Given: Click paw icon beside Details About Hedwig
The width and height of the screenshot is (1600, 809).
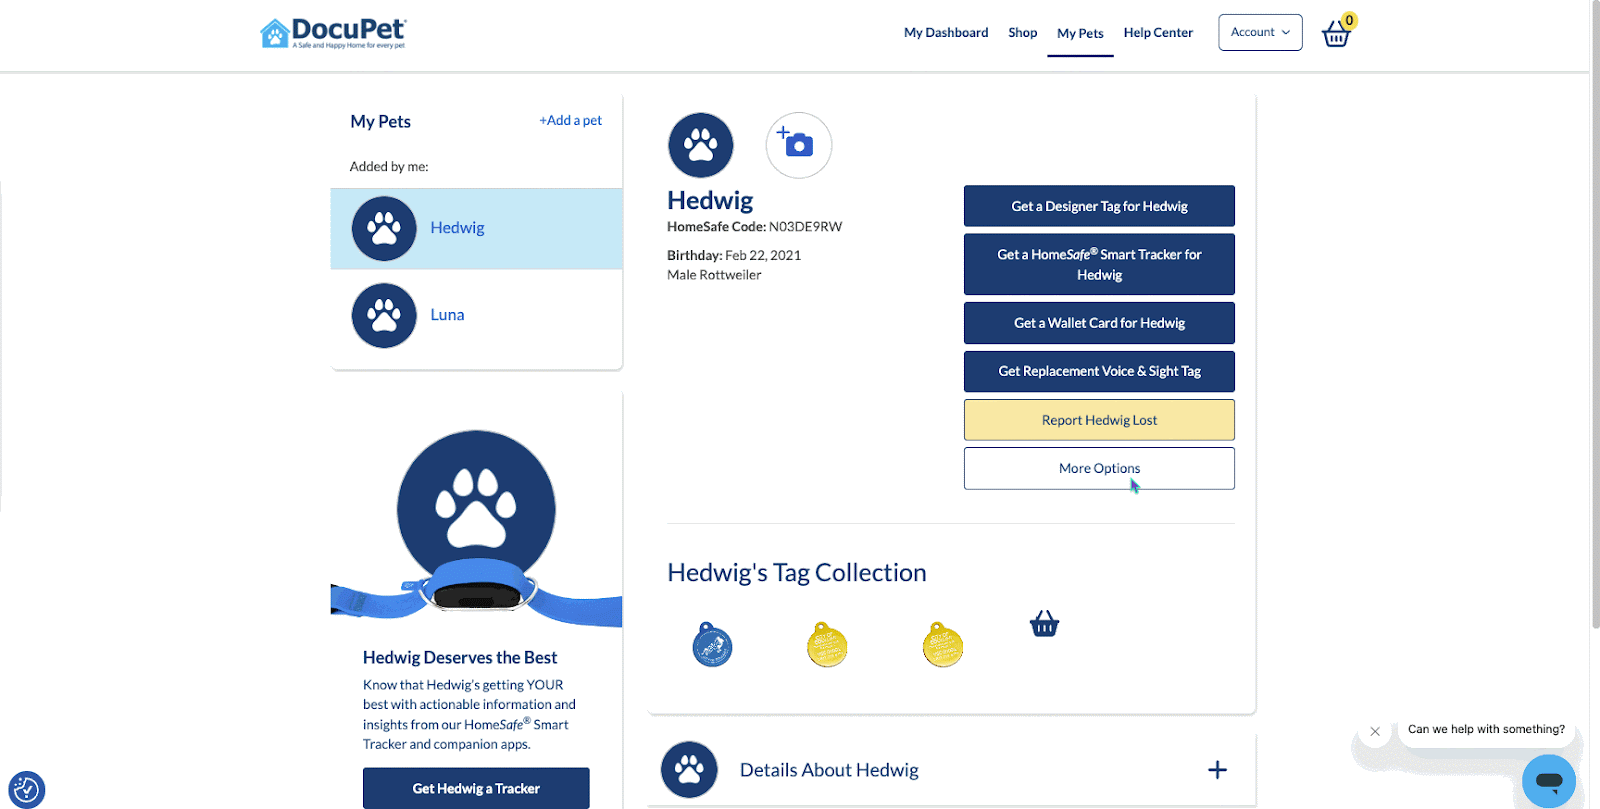Looking at the screenshot, I should click(x=689, y=769).
